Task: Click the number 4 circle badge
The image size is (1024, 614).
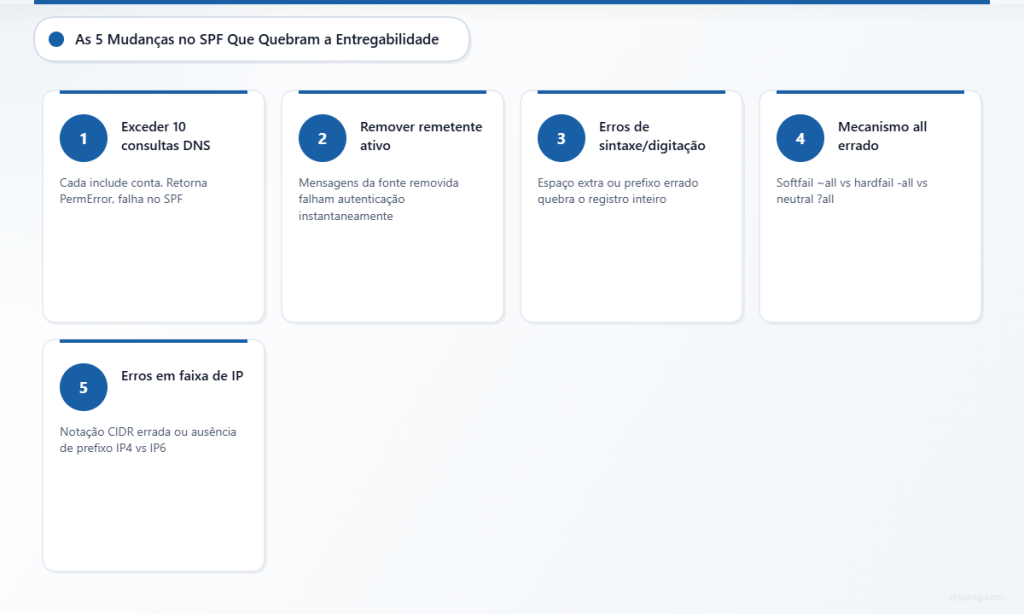Action: tap(801, 138)
